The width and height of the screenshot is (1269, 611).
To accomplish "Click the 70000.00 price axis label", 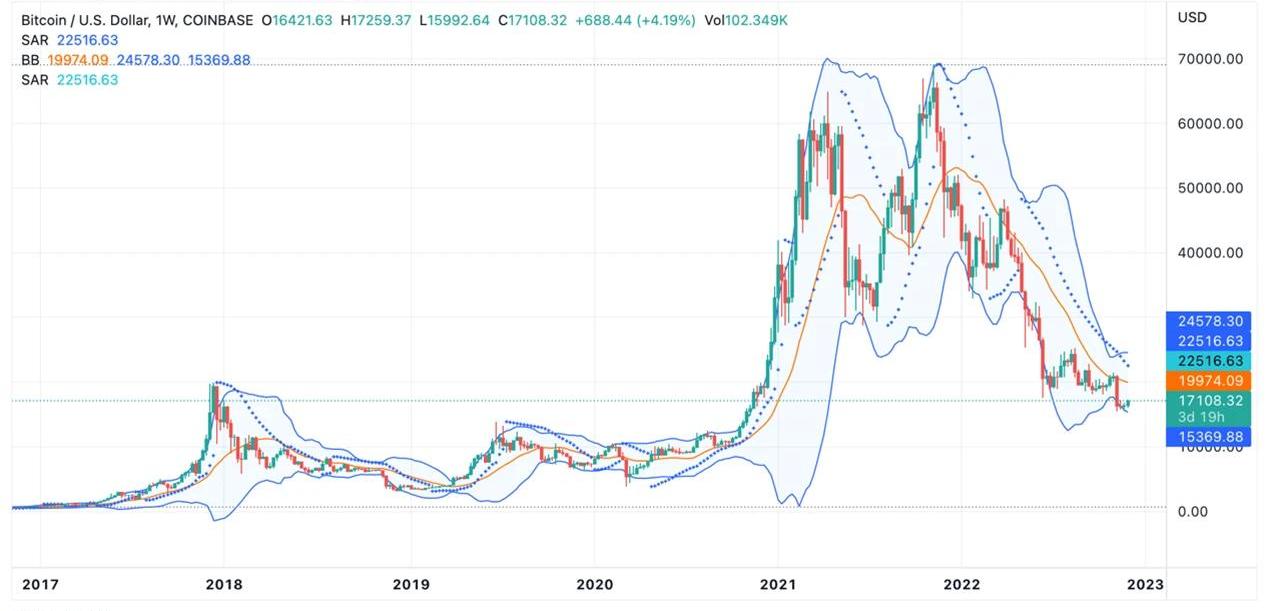I will (x=1210, y=59).
